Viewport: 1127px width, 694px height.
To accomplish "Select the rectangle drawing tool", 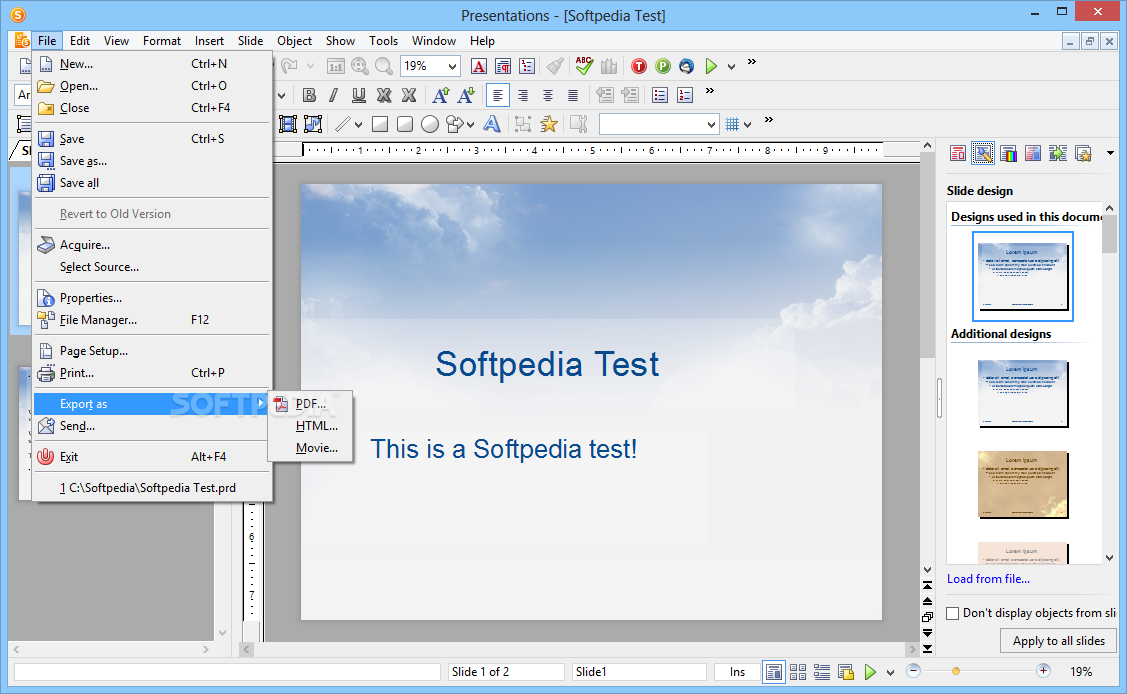I will coord(380,124).
